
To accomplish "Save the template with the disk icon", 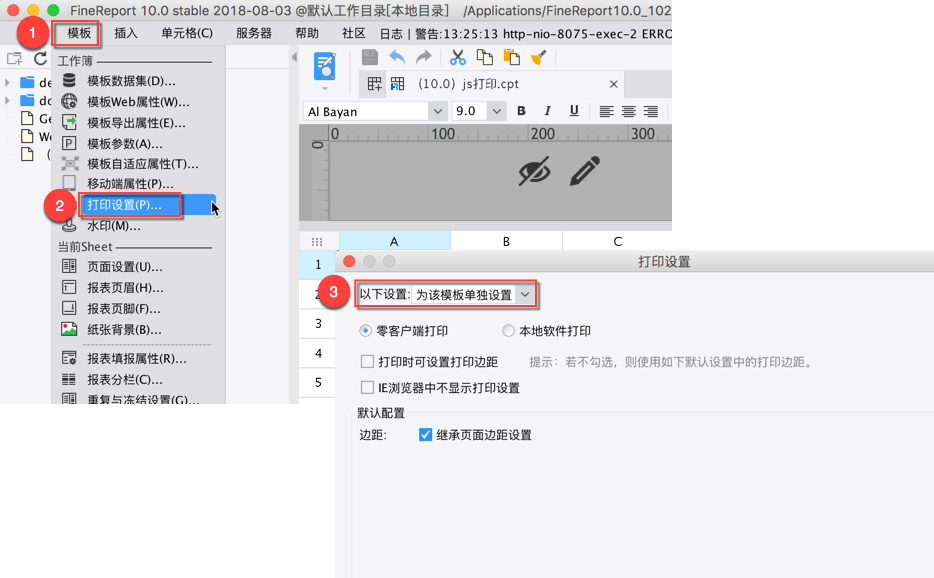I will point(370,57).
